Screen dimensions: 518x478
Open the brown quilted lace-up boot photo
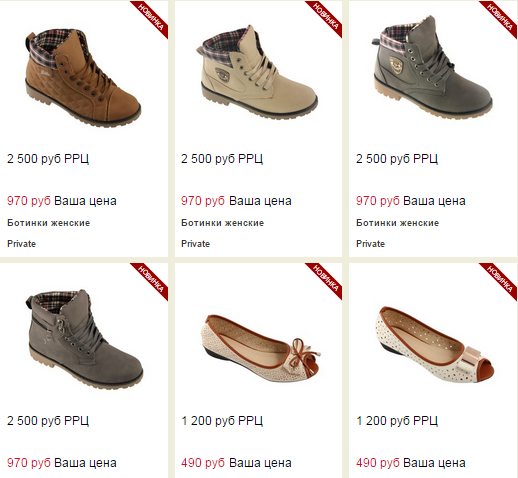(x=83, y=78)
